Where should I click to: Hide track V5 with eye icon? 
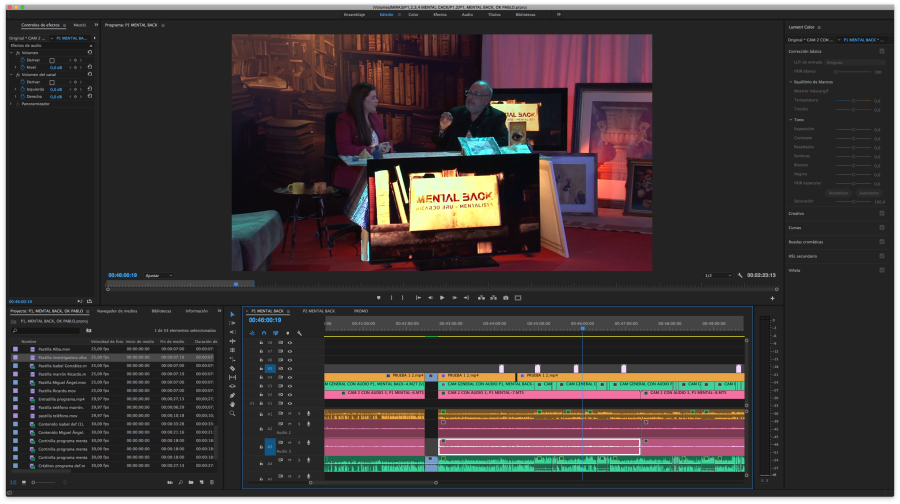click(x=290, y=369)
